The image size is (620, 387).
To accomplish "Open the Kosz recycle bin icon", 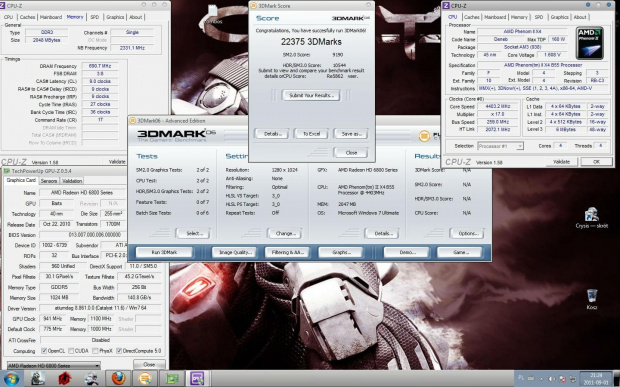I will point(592,299).
